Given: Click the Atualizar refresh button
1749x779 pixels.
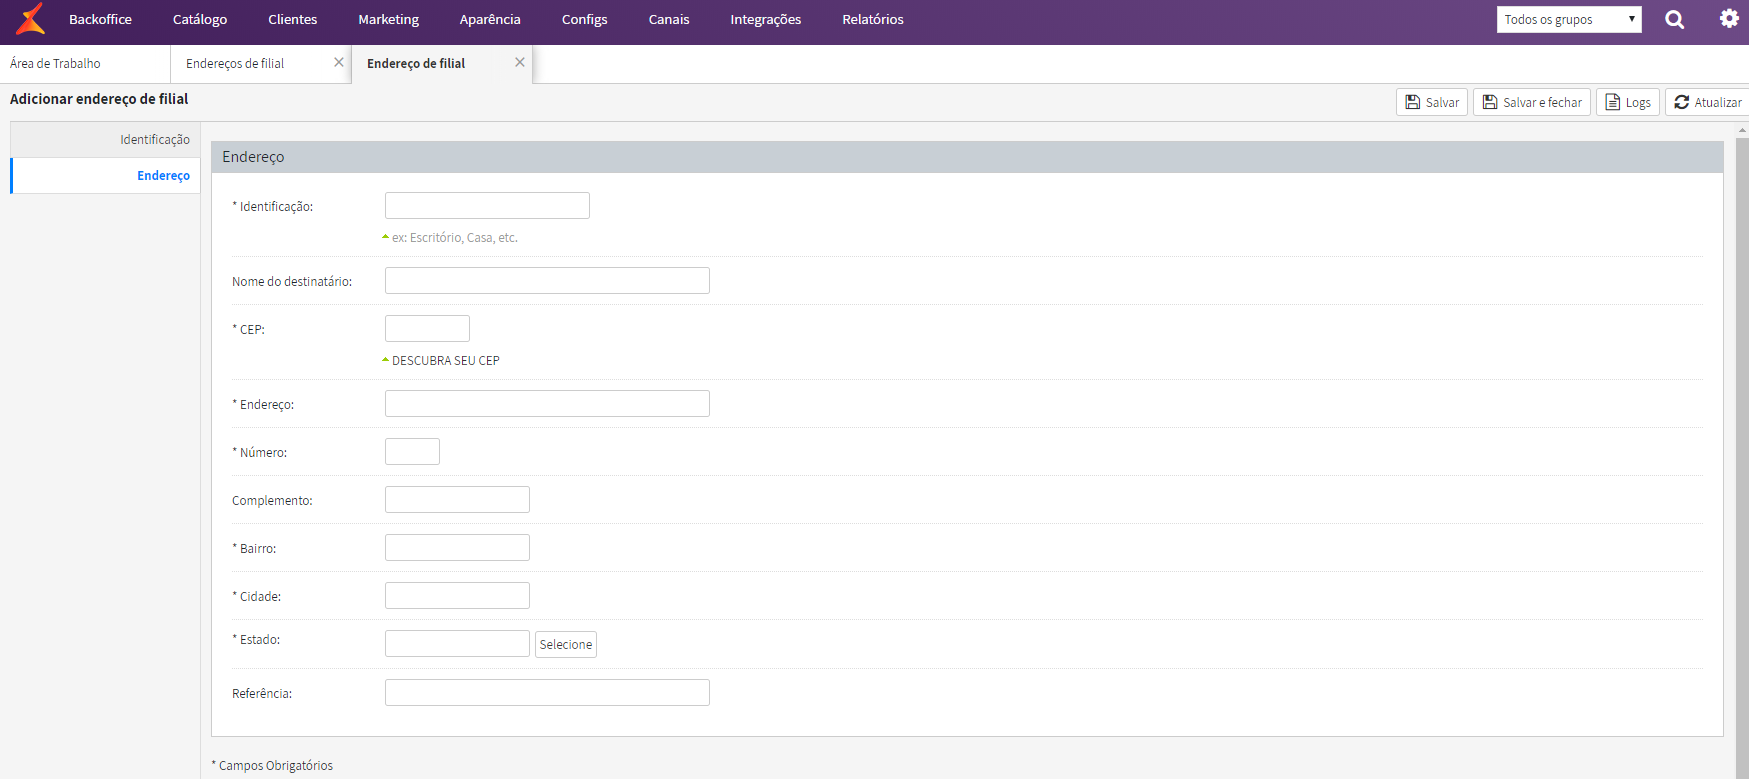Looking at the screenshot, I should (1707, 102).
